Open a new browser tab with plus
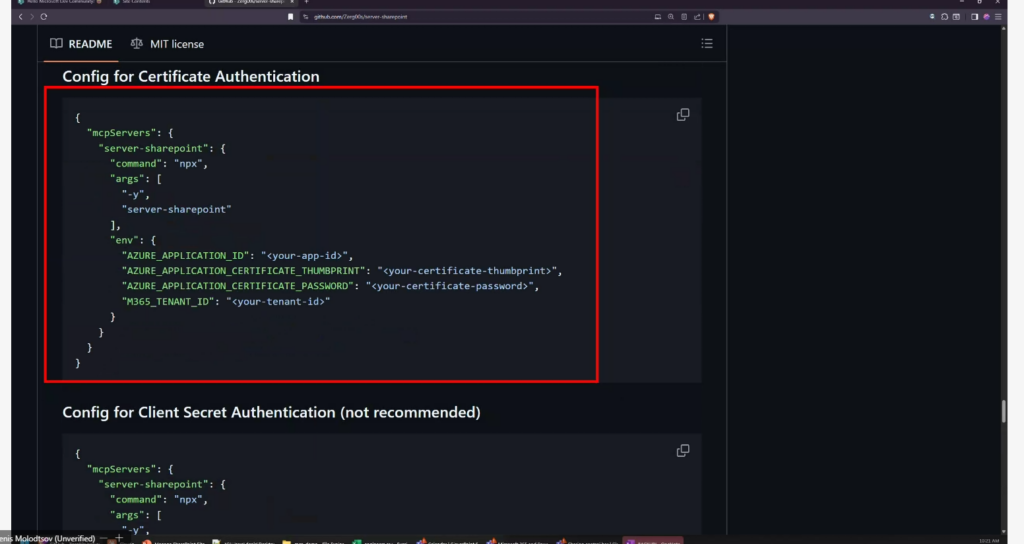 pyautogui.click(x=306, y=2)
